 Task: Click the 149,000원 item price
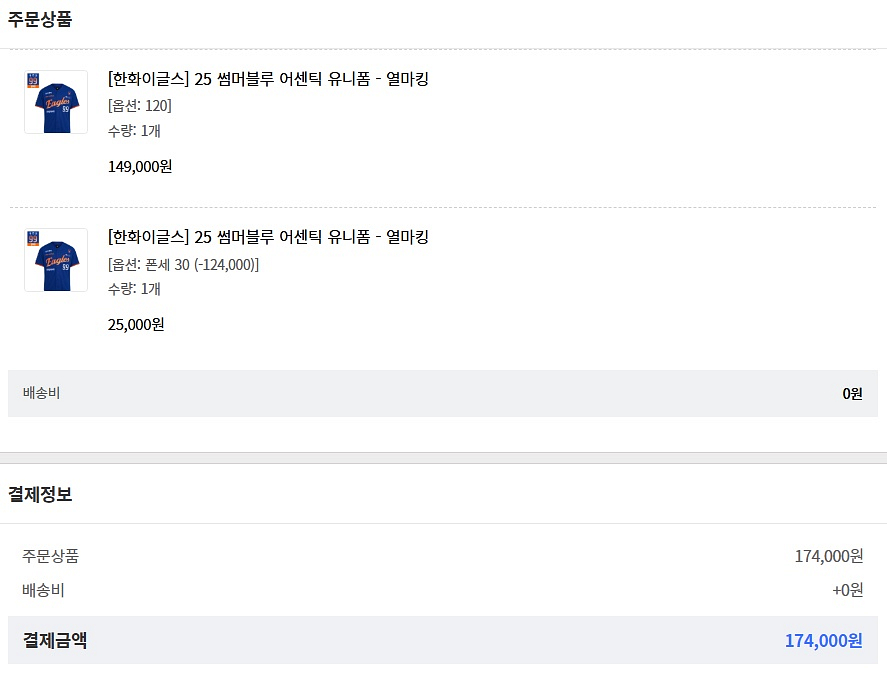coord(140,166)
